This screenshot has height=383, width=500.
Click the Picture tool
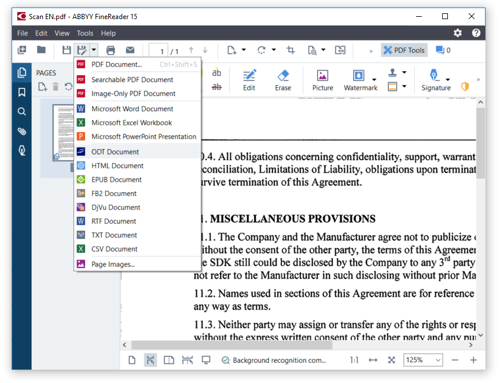[x=322, y=80]
